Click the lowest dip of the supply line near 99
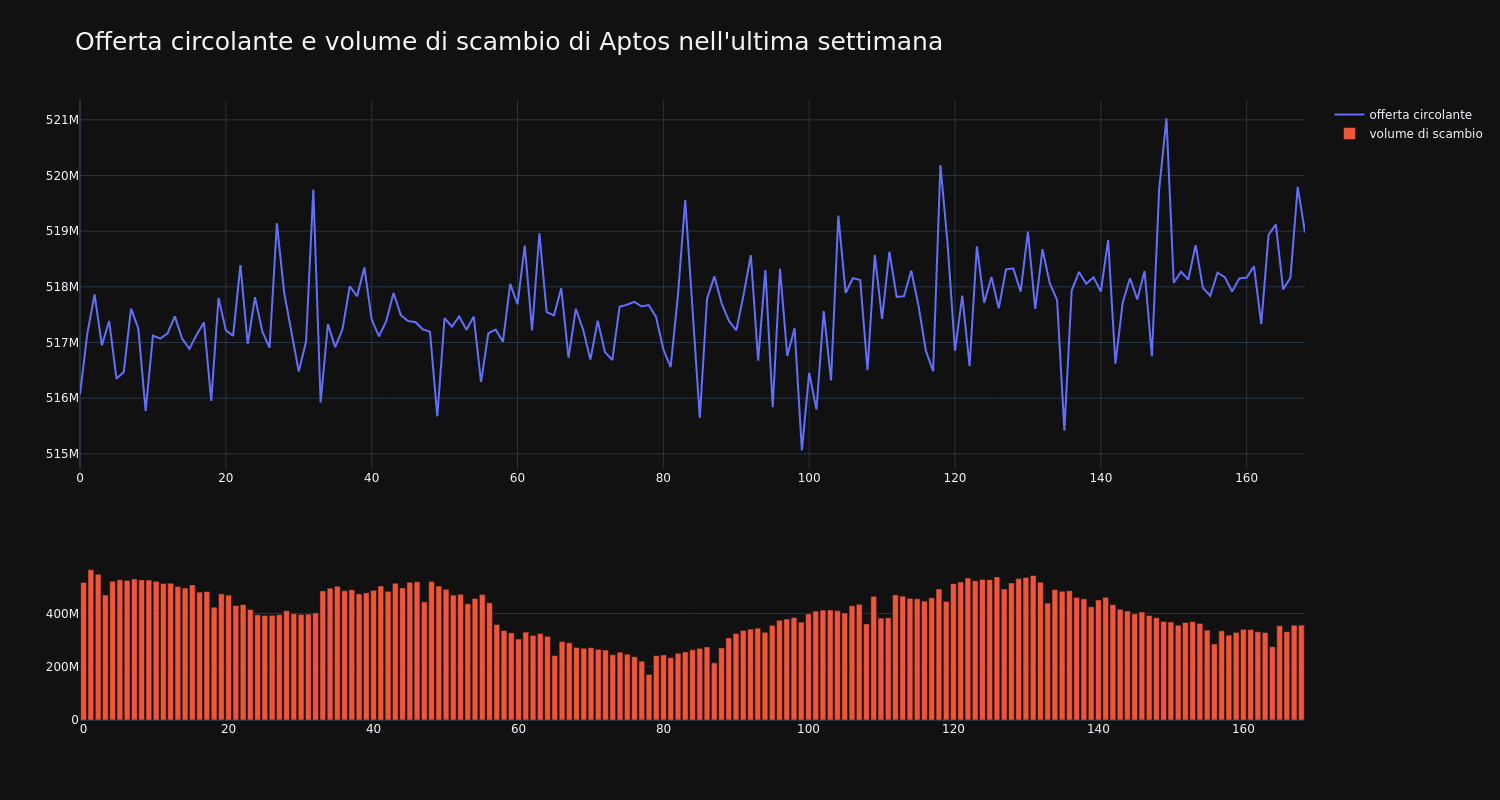 coord(802,449)
